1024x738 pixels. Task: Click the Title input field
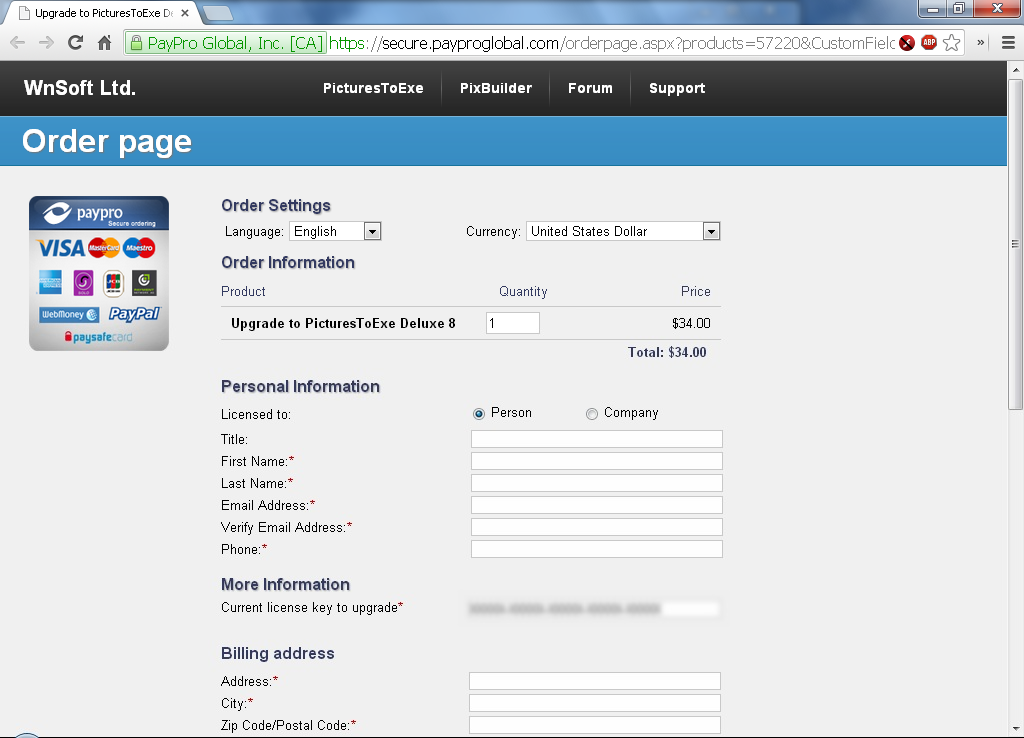(596, 439)
